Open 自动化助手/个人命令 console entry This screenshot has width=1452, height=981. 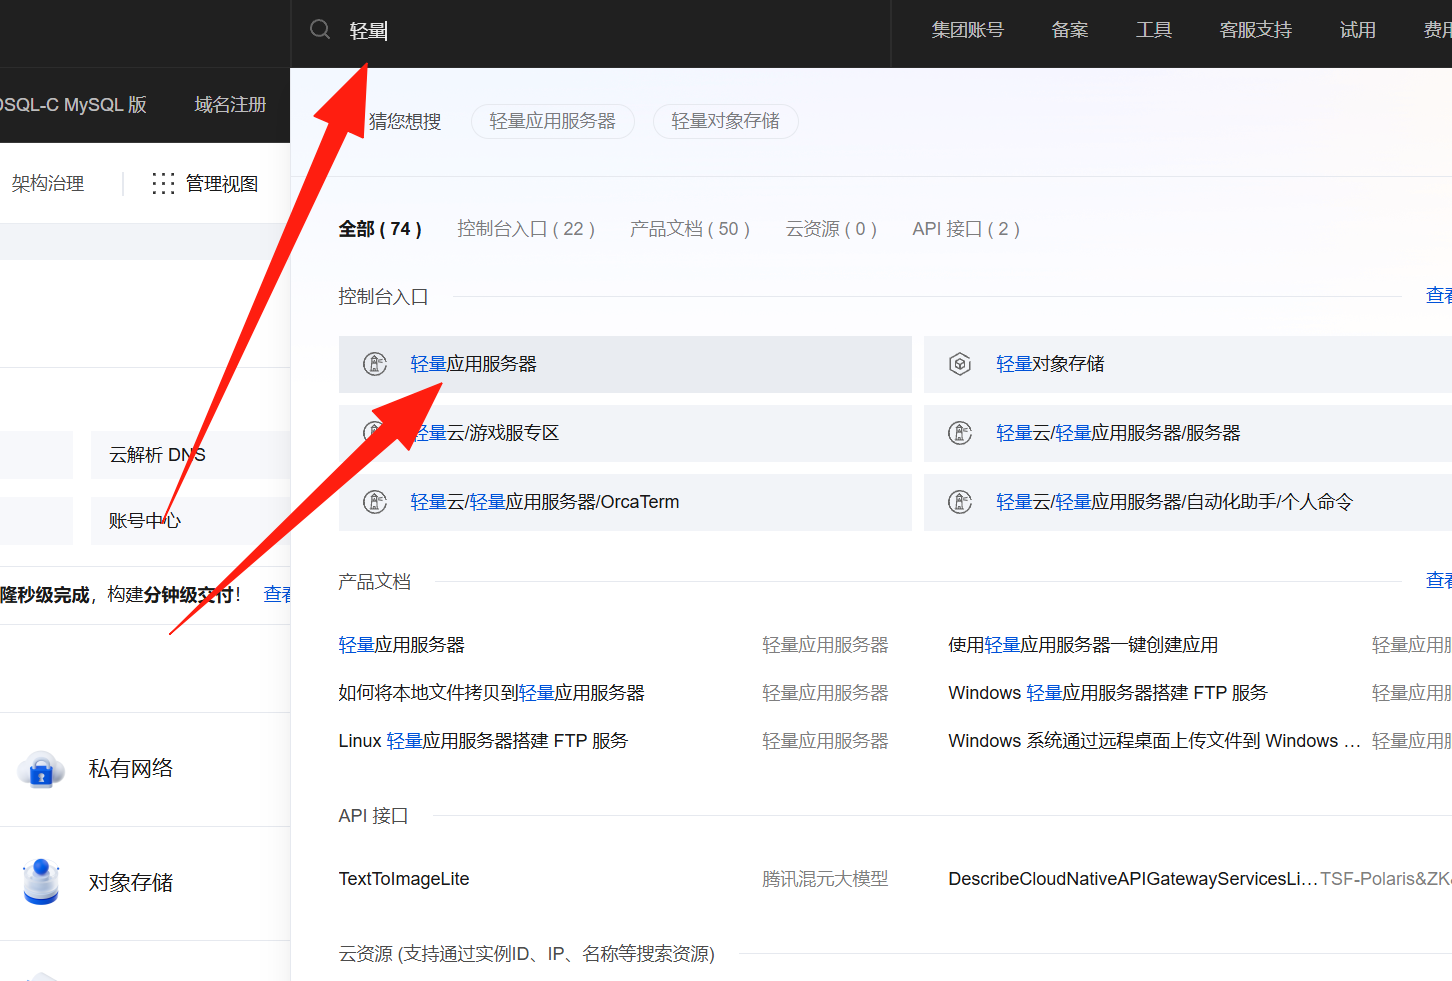click(x=1188, y=502)
